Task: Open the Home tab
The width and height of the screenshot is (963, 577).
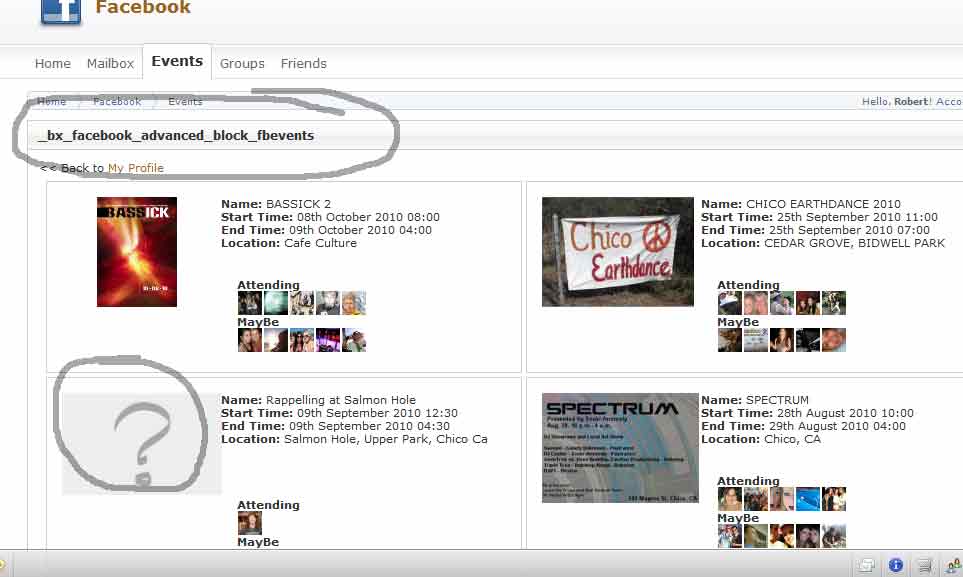Action: click(x=53, y=63)
